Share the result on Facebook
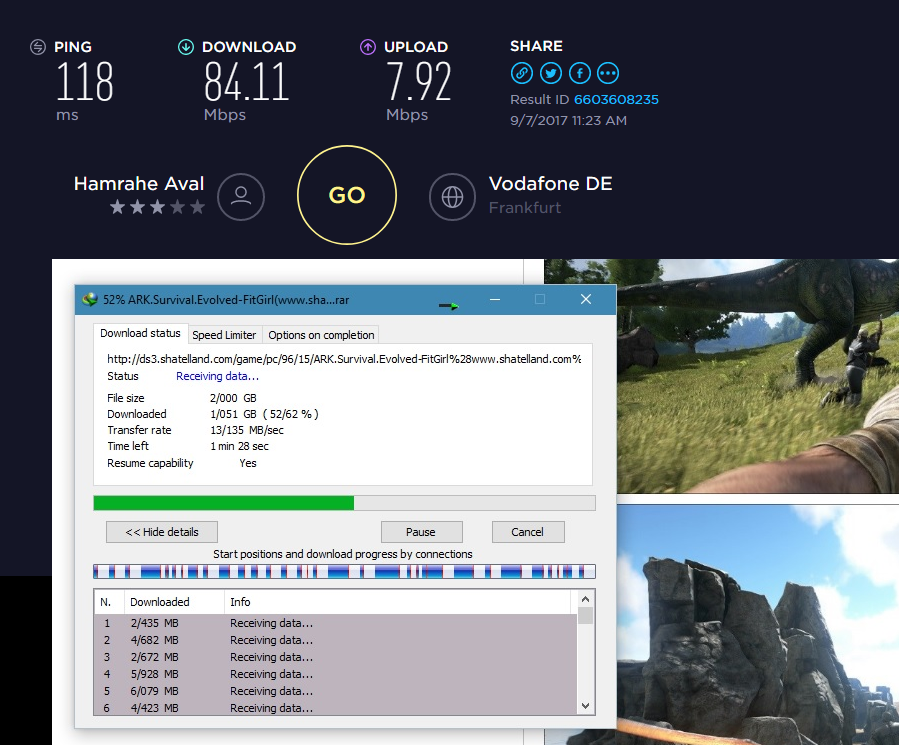 click(580, 73)
